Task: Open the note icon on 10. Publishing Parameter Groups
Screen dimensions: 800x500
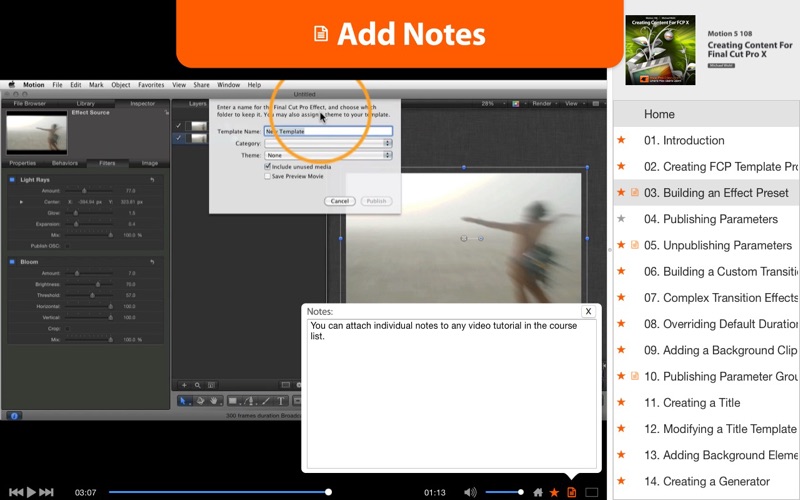Action: pos(635,376)
